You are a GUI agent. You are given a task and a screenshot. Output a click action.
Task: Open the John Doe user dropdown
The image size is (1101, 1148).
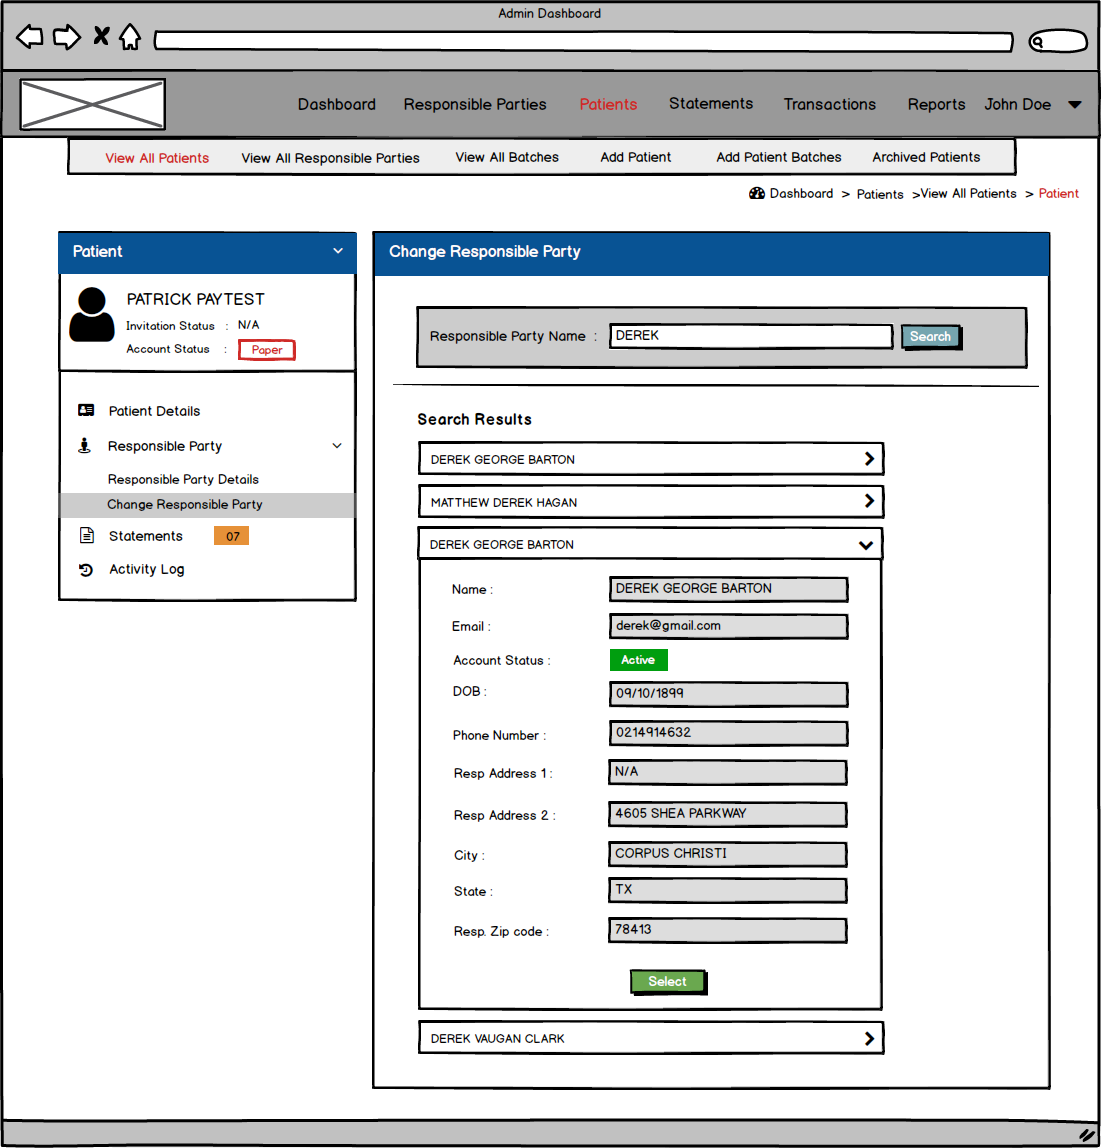pos(1075,105)
